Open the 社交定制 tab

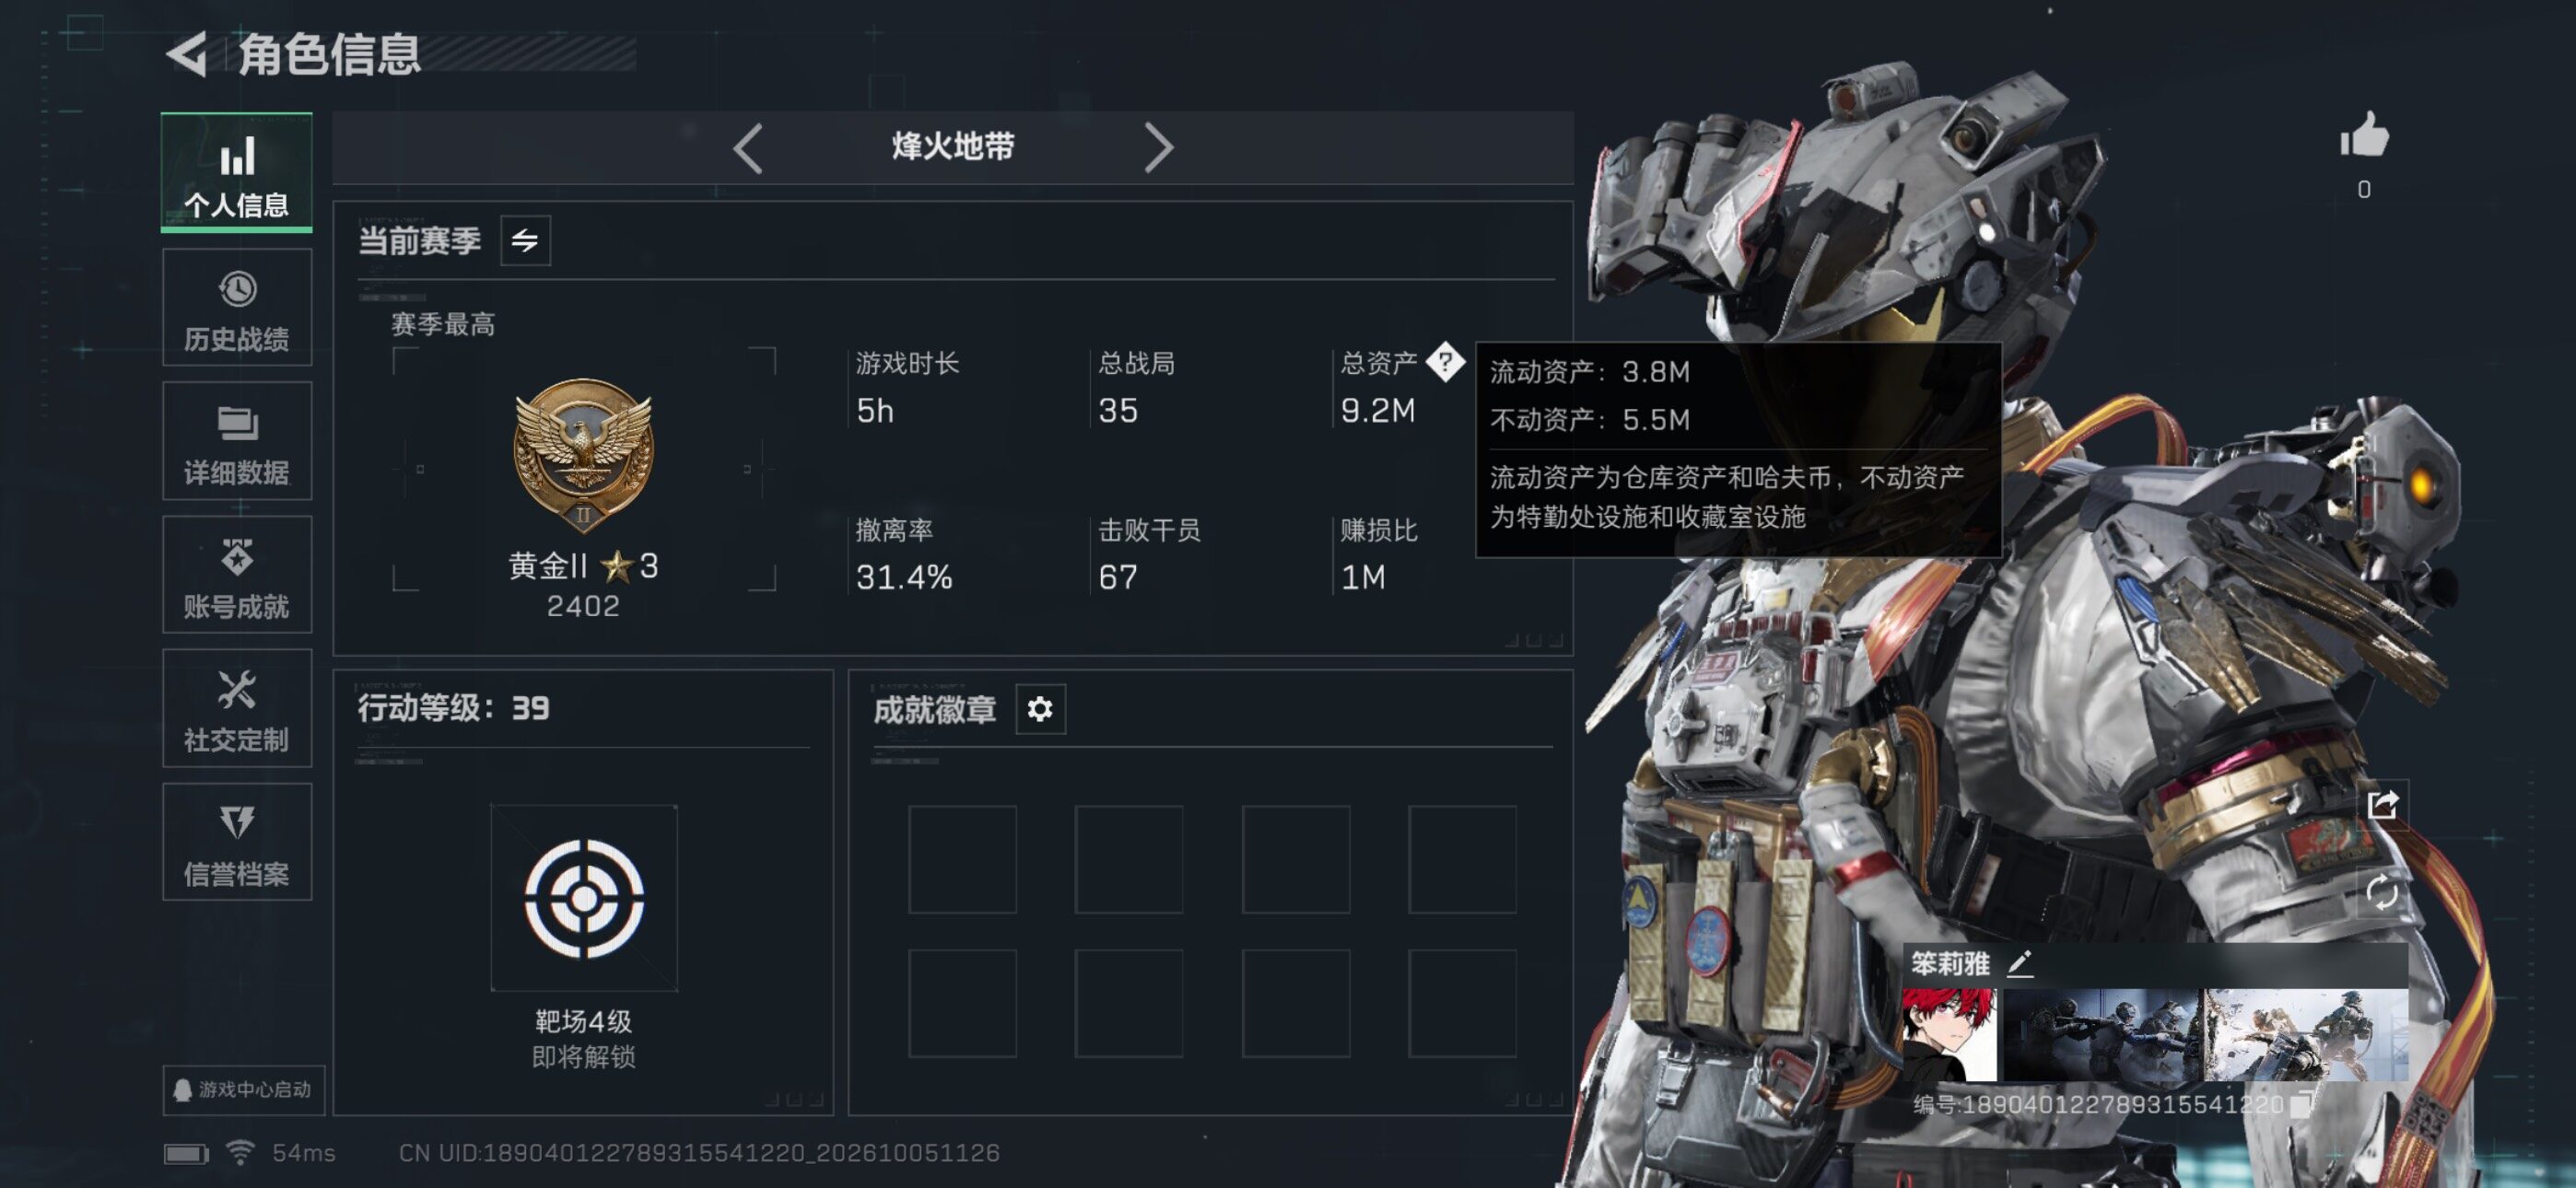[237, 709]
